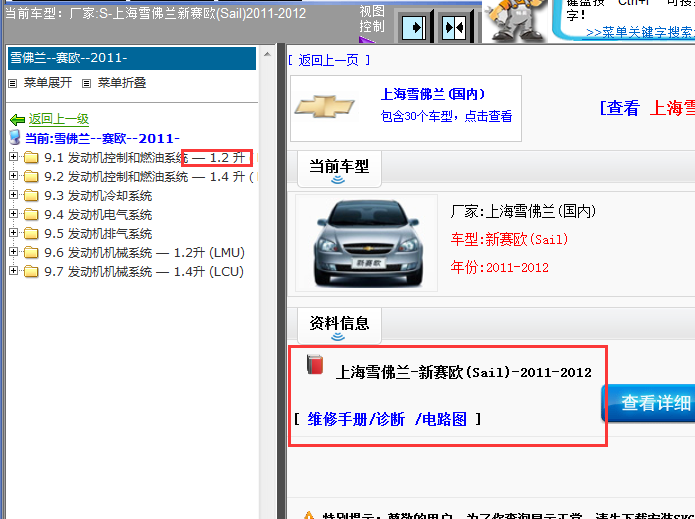Screen dimensions: 695x519
Task: Click the 返回上一级 link
Action: pos(59,119)
